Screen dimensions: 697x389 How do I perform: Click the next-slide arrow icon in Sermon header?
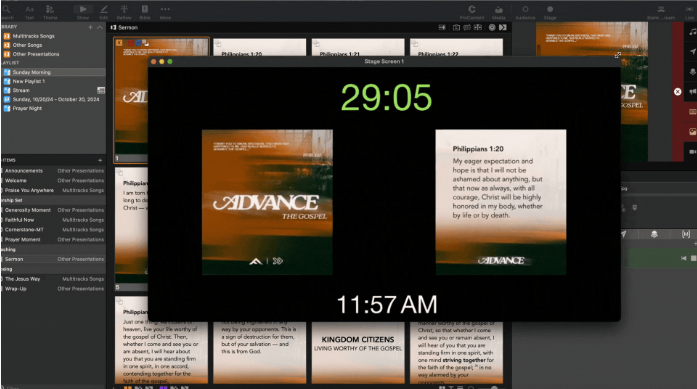[x=503, y=28]
